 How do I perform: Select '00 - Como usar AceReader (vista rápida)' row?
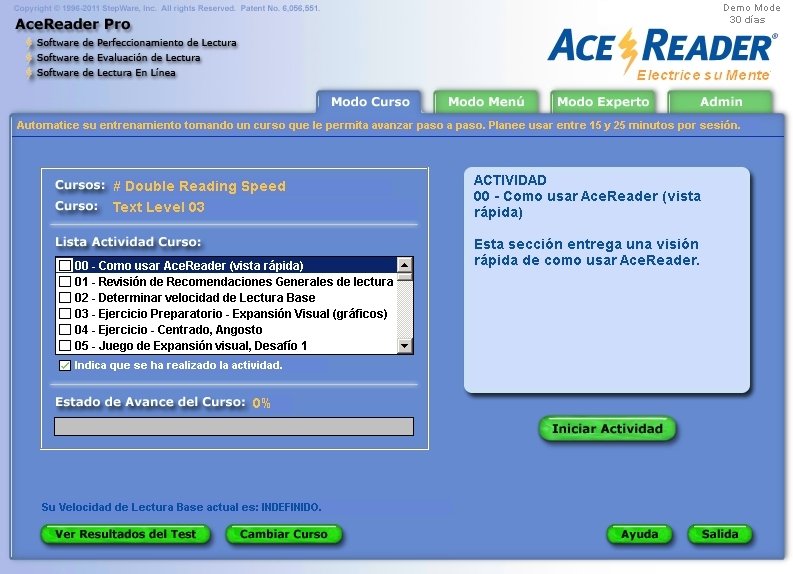226,266
